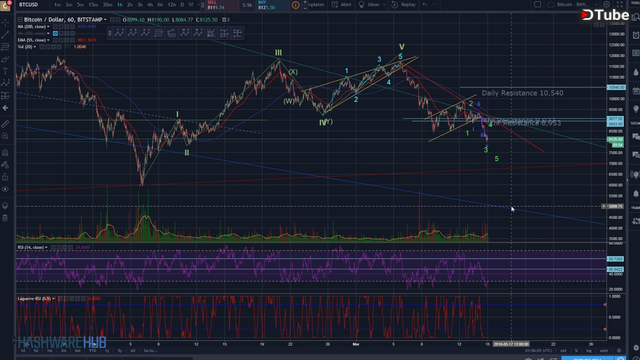The image size is (640, 360).
Task: Toggle ext extended hours at bottom right
Action: 563,351
